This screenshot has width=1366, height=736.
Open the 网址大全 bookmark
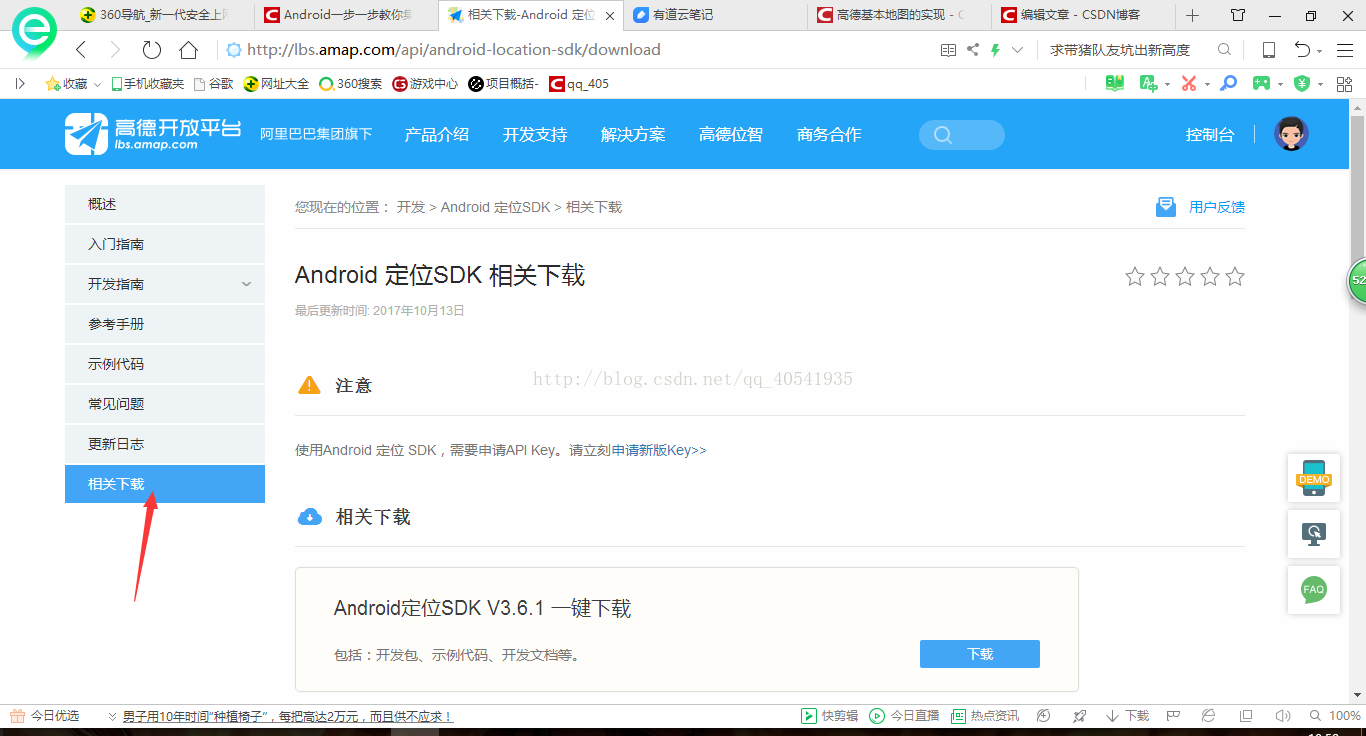[x=277, y=84]
